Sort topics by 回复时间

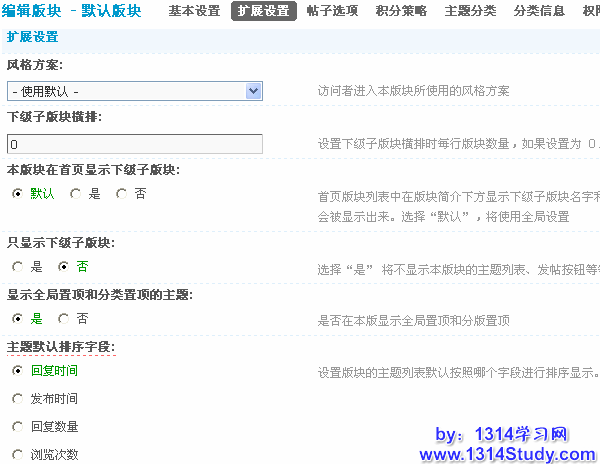[17, 370]
